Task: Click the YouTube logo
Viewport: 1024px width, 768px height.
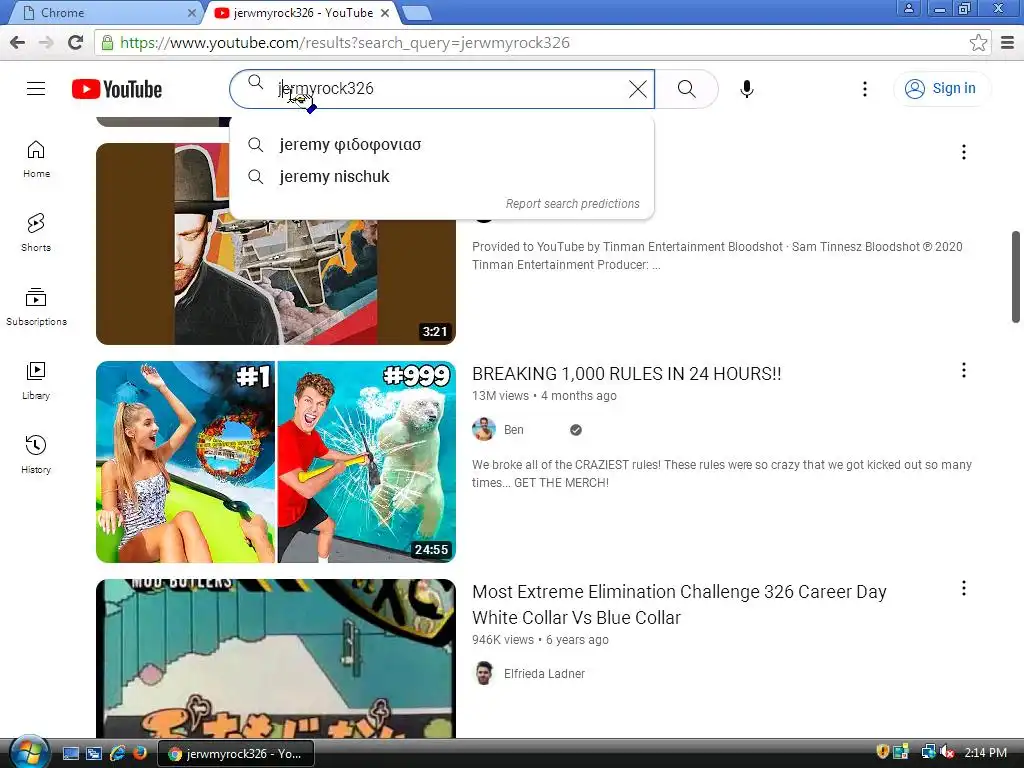Action: coord(117,89)
